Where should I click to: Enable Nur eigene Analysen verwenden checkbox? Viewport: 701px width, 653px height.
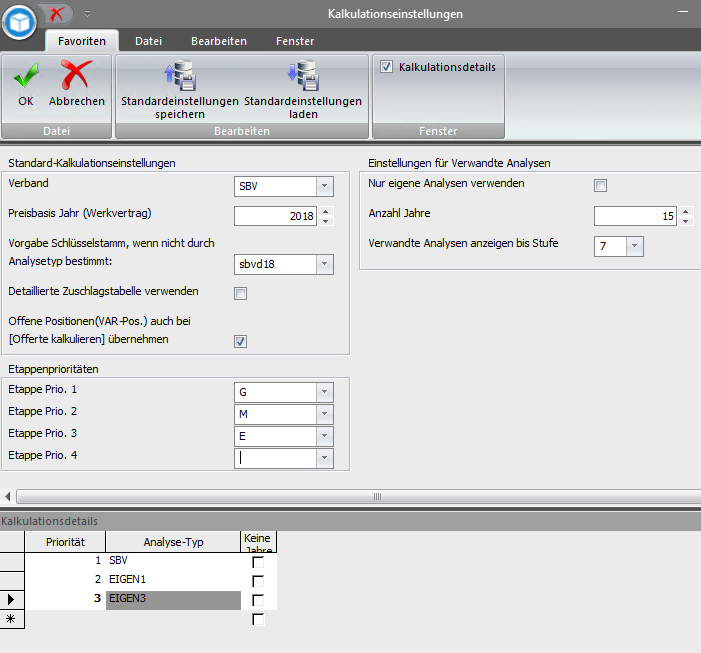pyautogui.click(x=600, y=185)
